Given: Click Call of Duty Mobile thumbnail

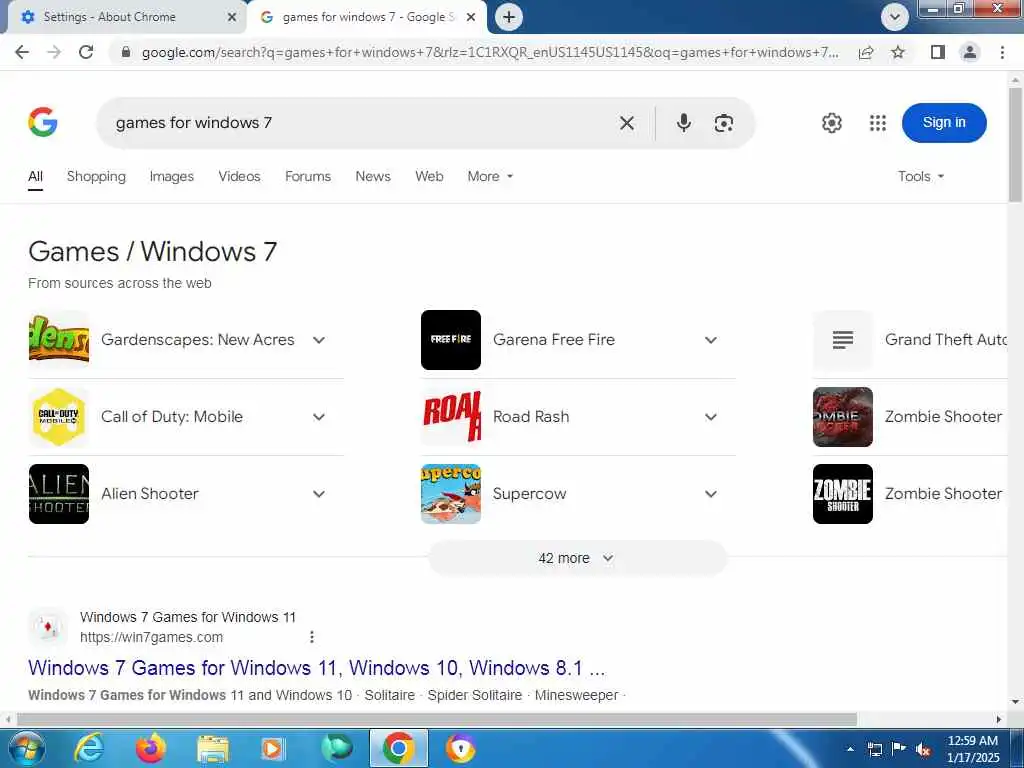Looking at the screenshot, I should (59, 417).
